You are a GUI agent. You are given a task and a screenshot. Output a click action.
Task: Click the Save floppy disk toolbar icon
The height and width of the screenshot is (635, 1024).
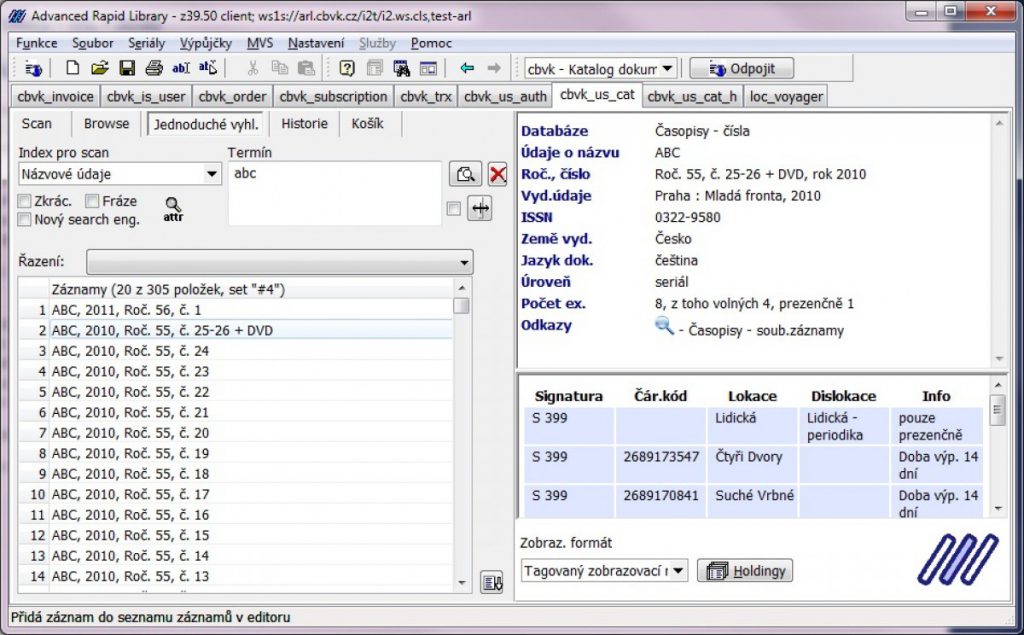pos(127,68)
